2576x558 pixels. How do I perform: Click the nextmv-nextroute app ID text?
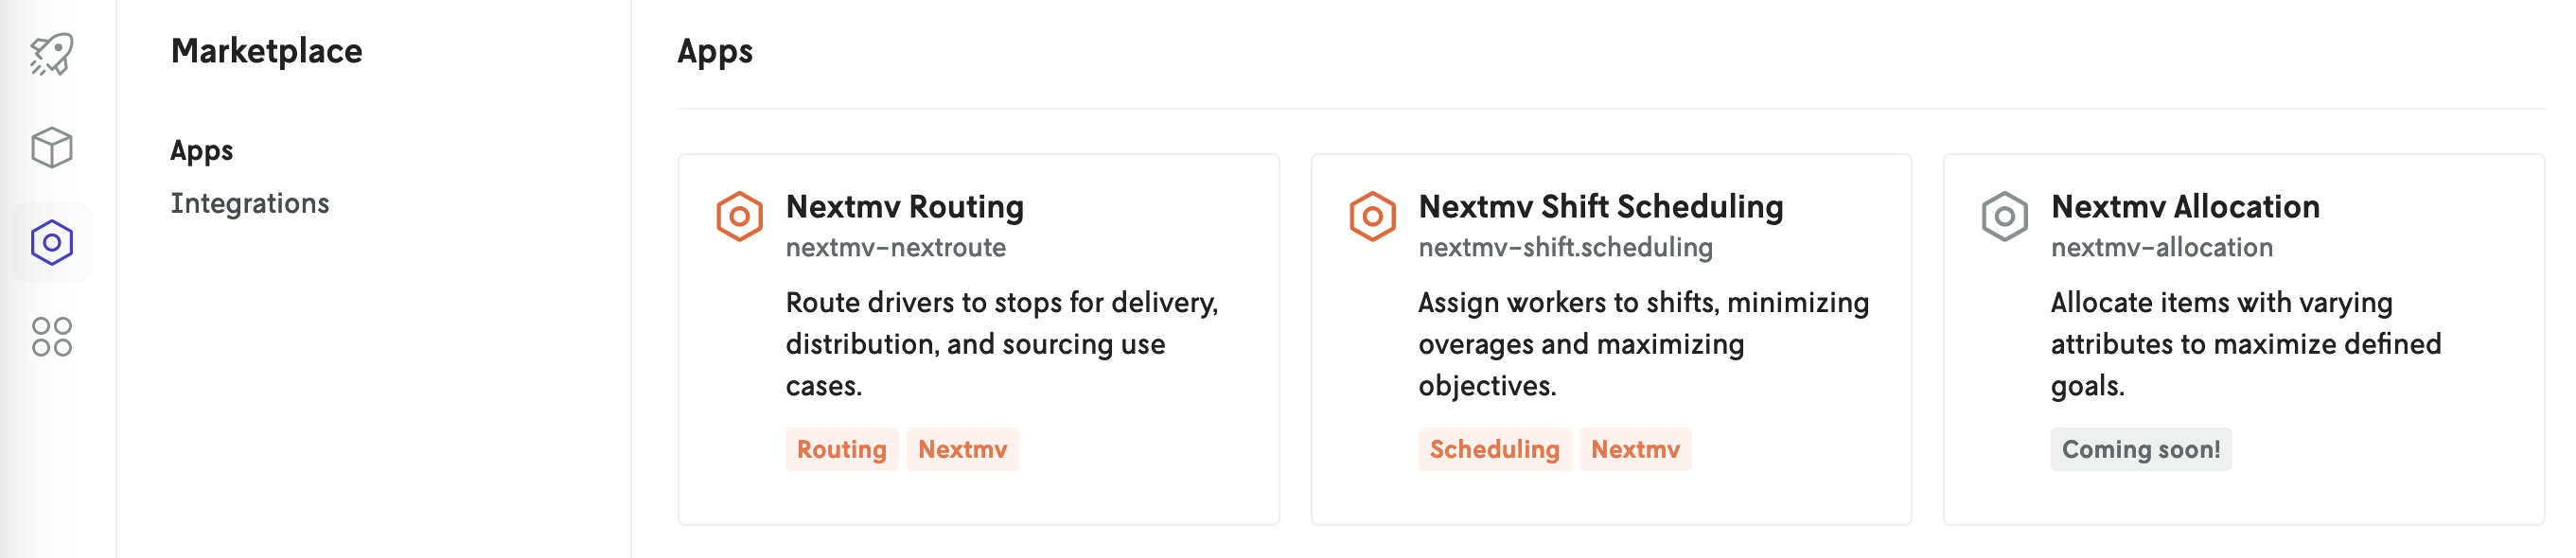click(x=895, y=247)
